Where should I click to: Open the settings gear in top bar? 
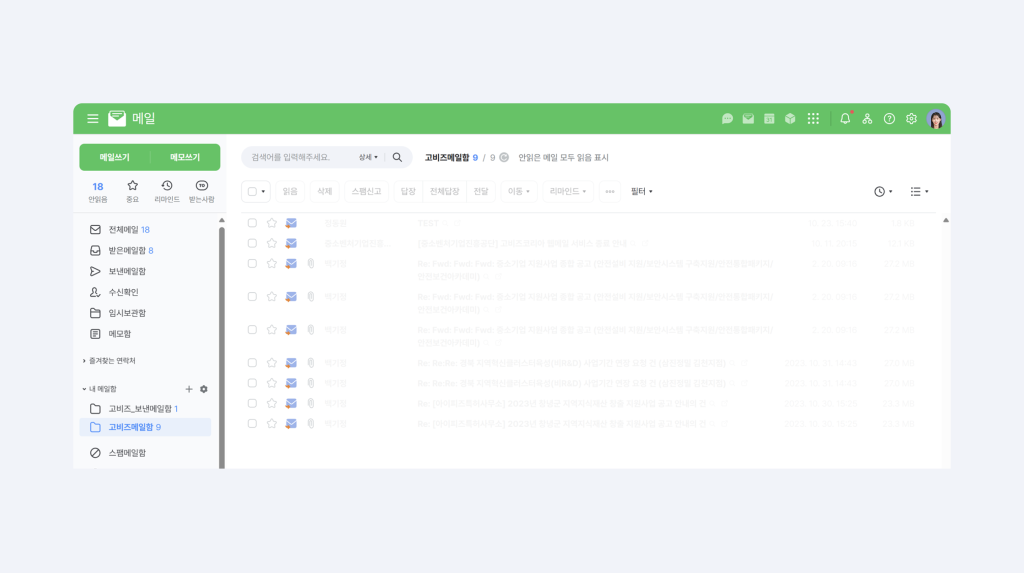(911, 119)
